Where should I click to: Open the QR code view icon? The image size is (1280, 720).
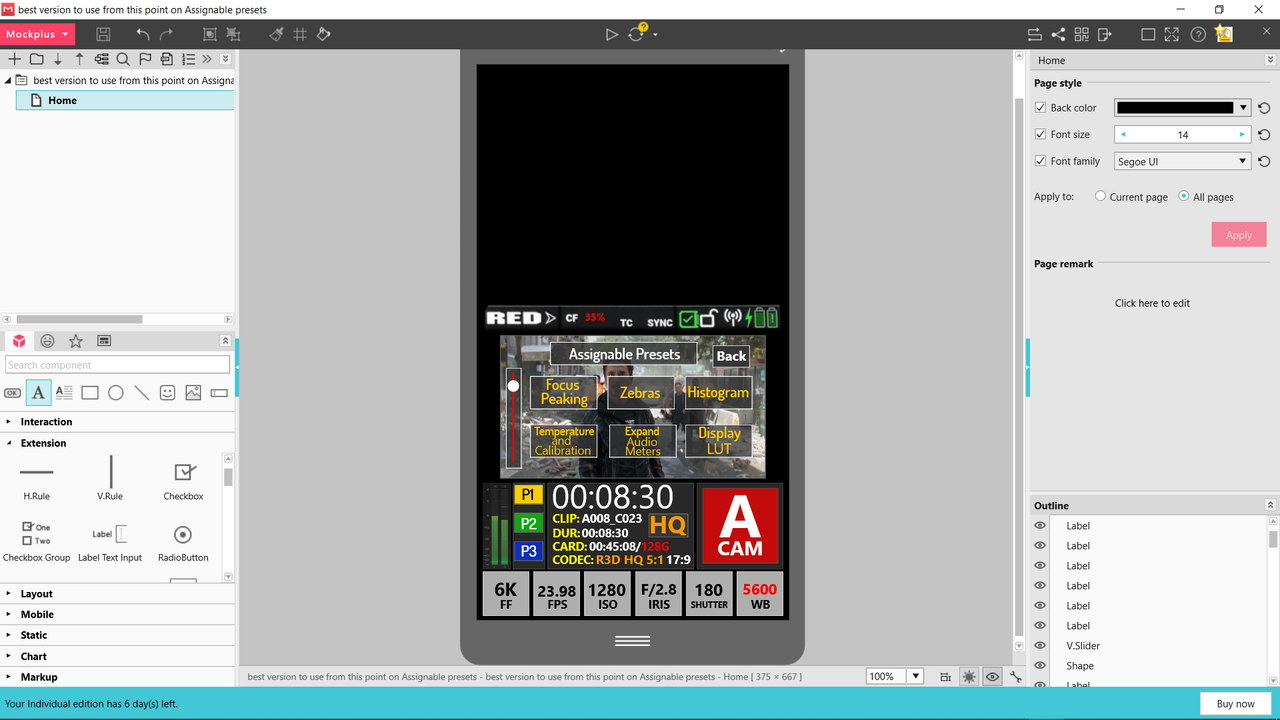coord(1081,34)
